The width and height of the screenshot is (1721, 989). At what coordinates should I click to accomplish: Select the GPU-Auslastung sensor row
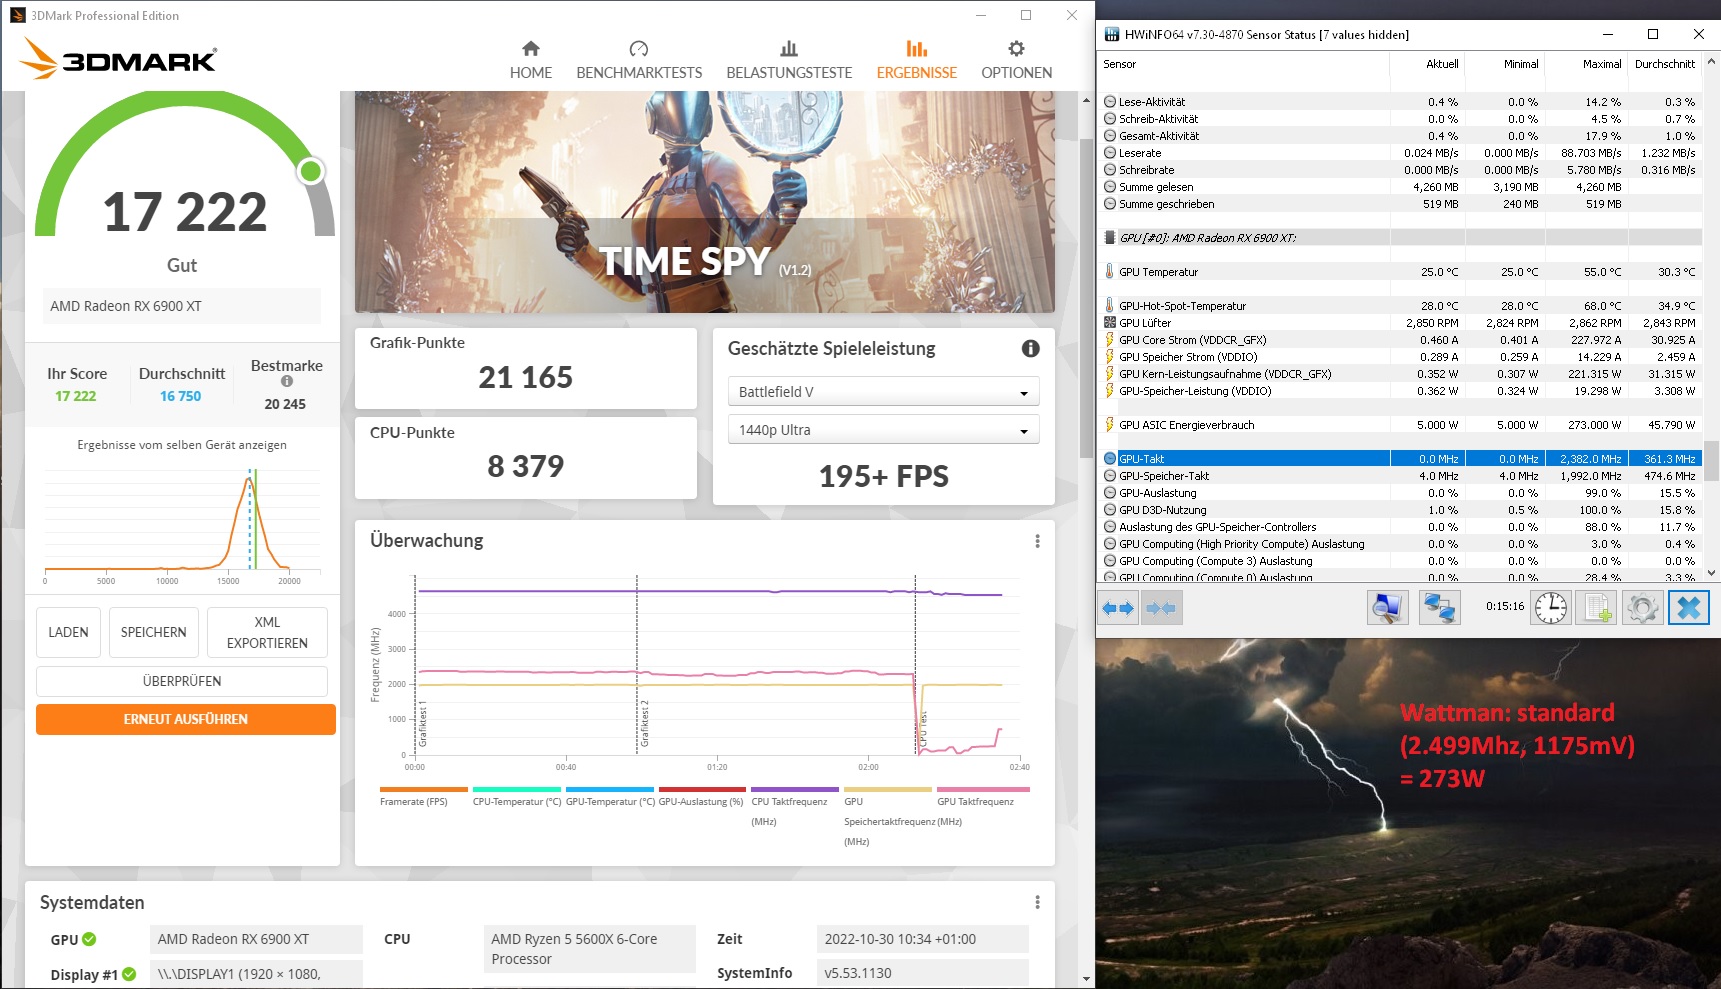pos(1401,493)
